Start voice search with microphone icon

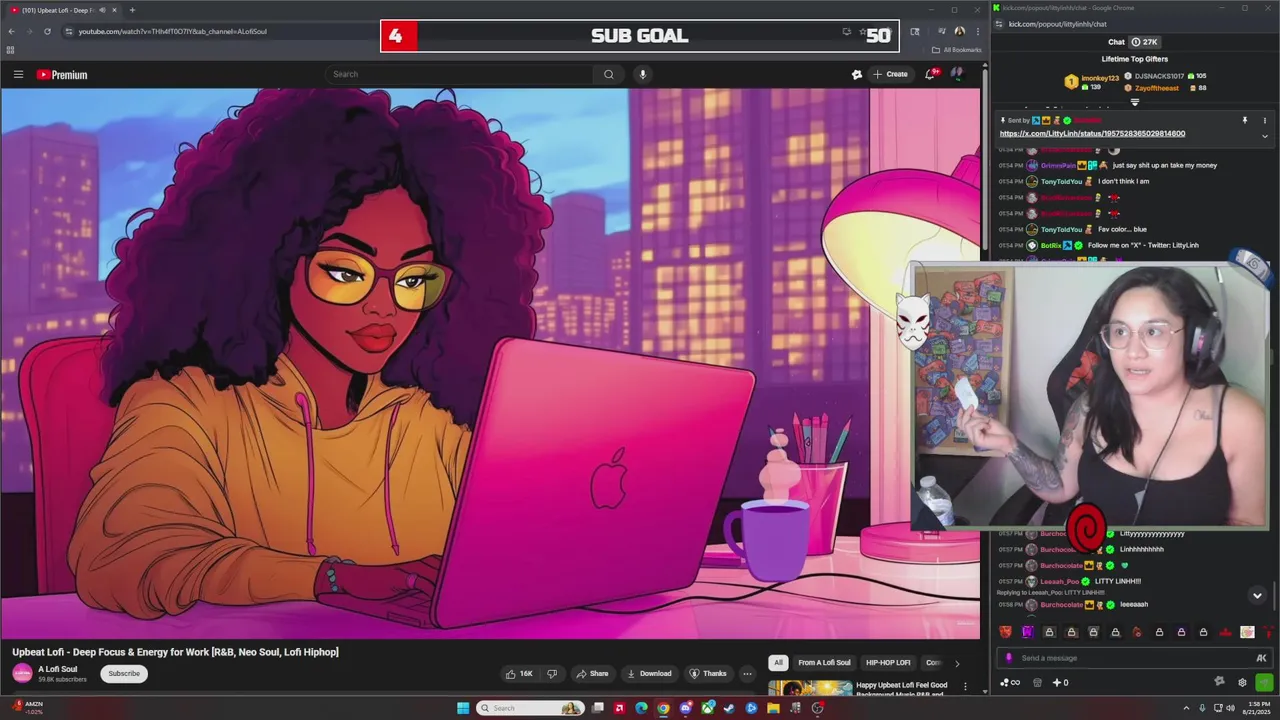[643, 74]
